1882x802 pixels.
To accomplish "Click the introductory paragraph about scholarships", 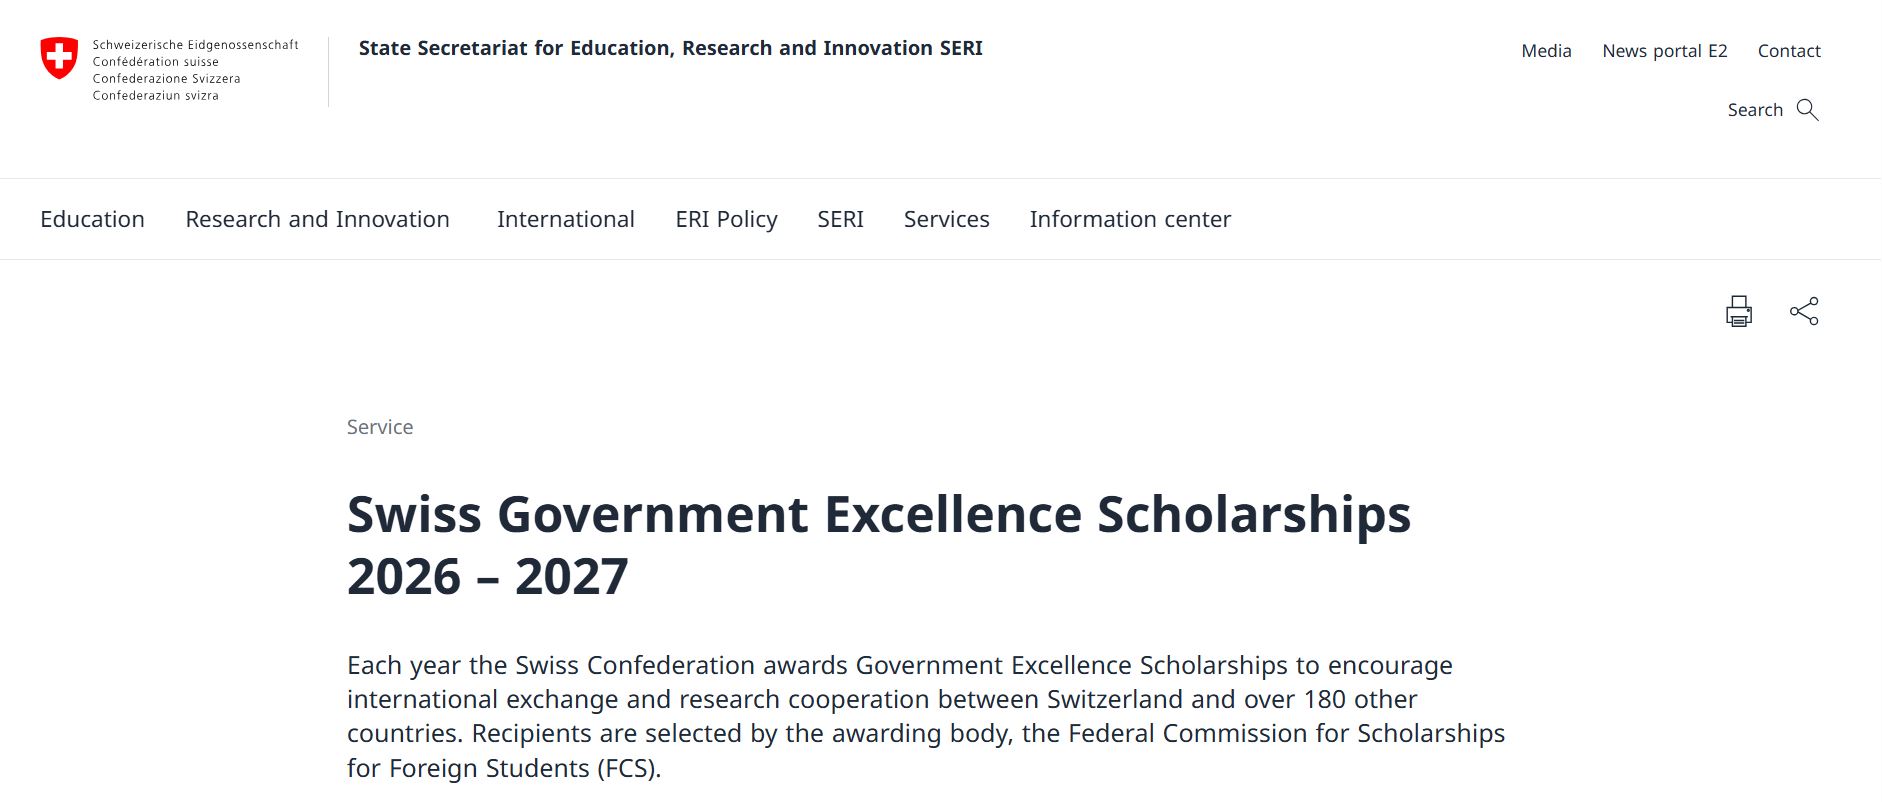I will coord(926,716).
